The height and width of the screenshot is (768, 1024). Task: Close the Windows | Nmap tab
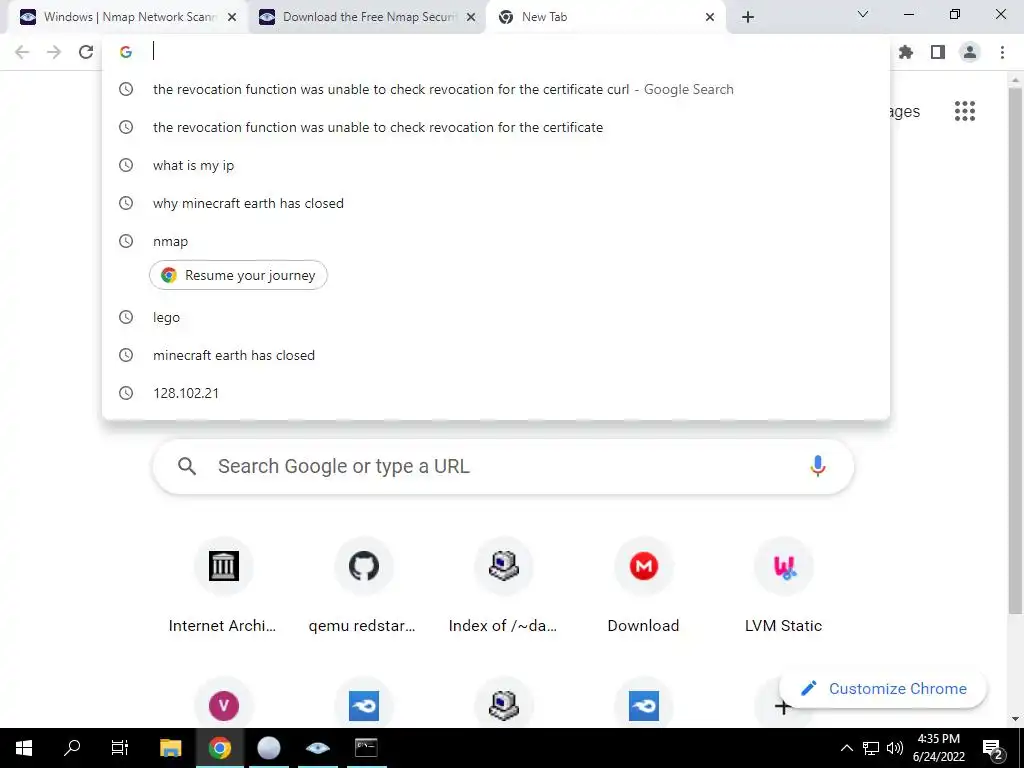pos(232,17)
